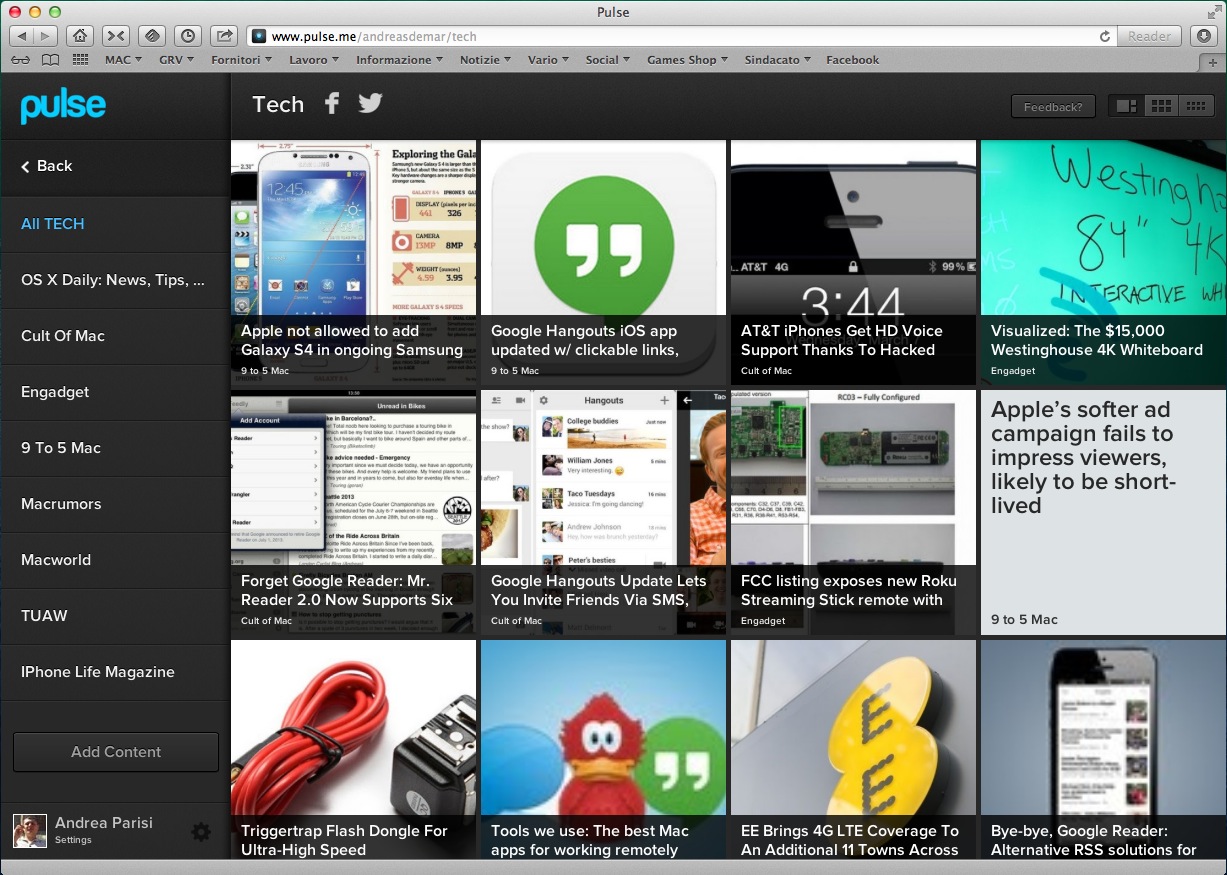This screenshot has width=1227, height=875.
Task: Expand the Sindacato bookmarks folder
Action: 778,60
